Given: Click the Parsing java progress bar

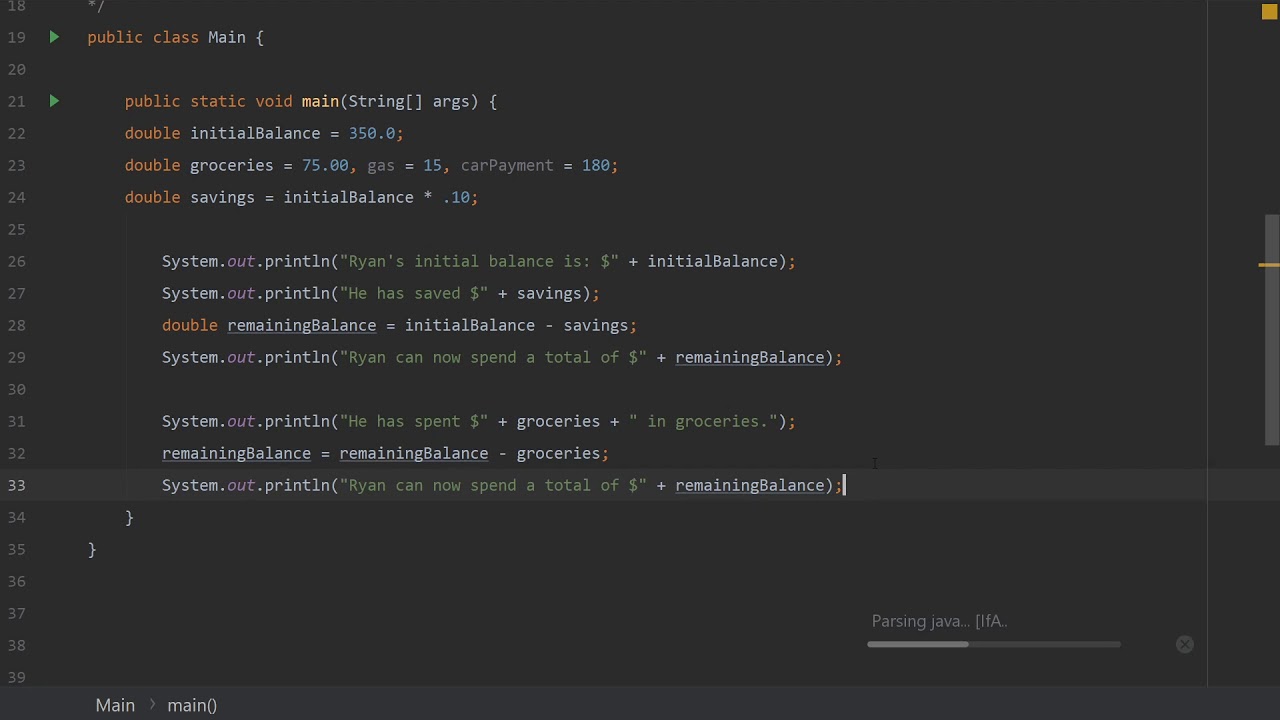Looking at the screenshot, I should (994, 644).
